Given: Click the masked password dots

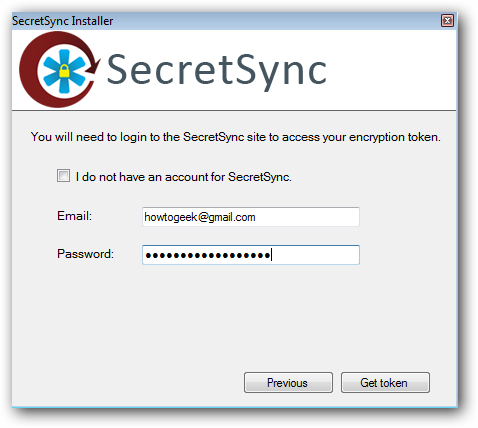Looking at the screenshot, I should 208,256.
